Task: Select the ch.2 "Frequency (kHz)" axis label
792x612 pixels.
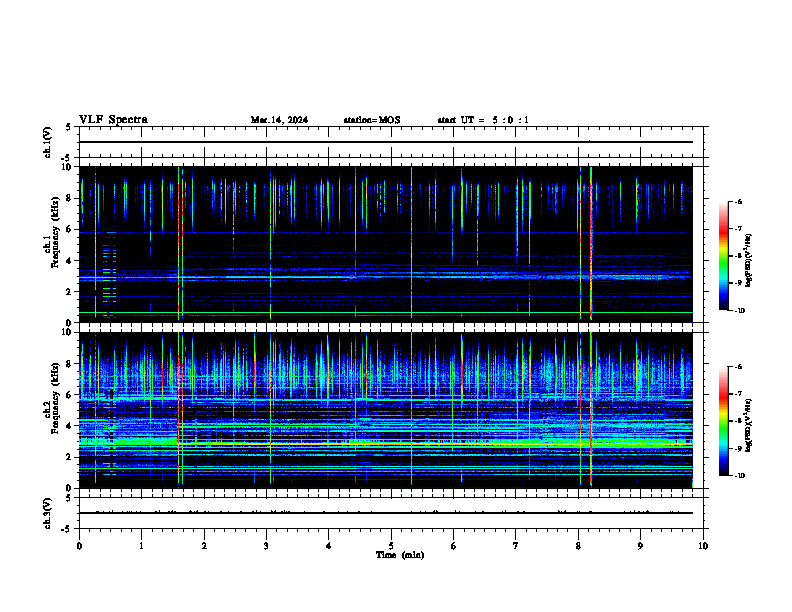Action: click(x=55, y=396)
